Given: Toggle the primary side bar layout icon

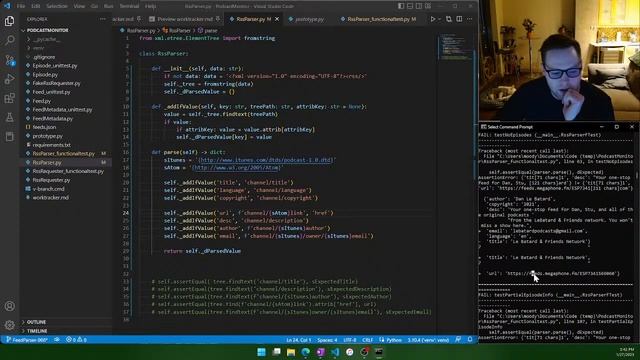Looking at the screenshot, I should (x=401, y=6).
